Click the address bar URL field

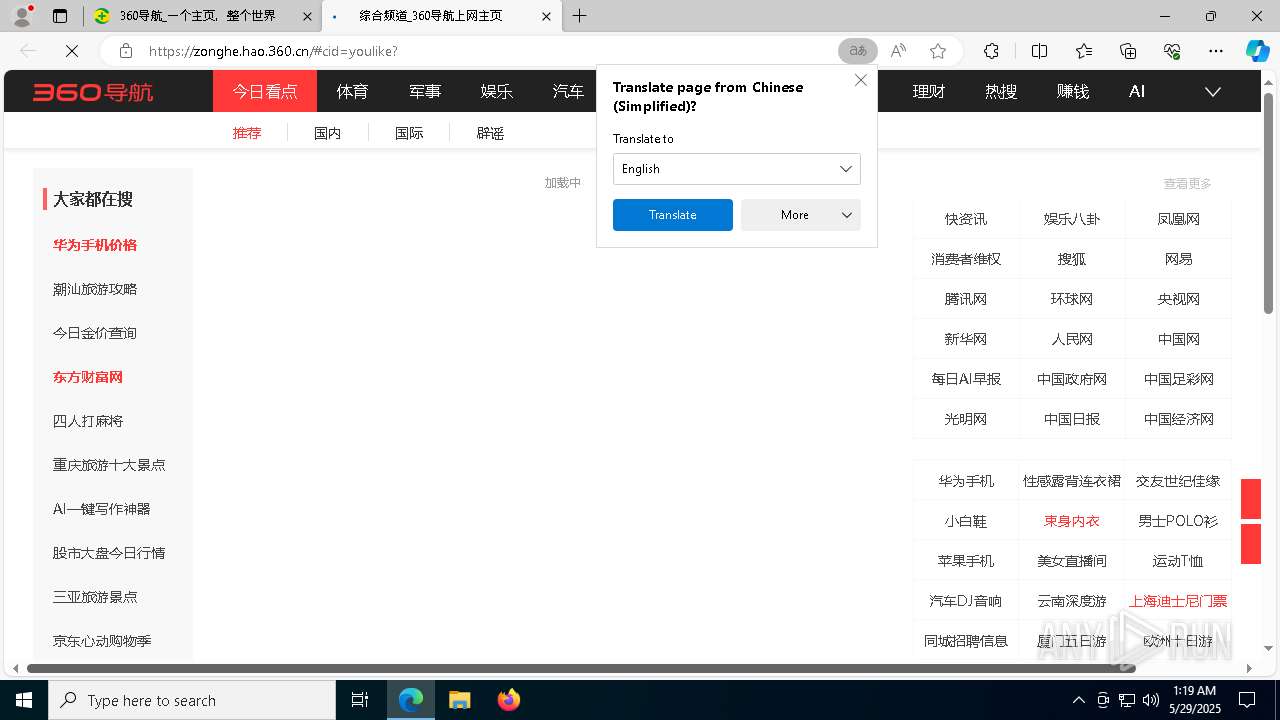(x=490, y=51)
